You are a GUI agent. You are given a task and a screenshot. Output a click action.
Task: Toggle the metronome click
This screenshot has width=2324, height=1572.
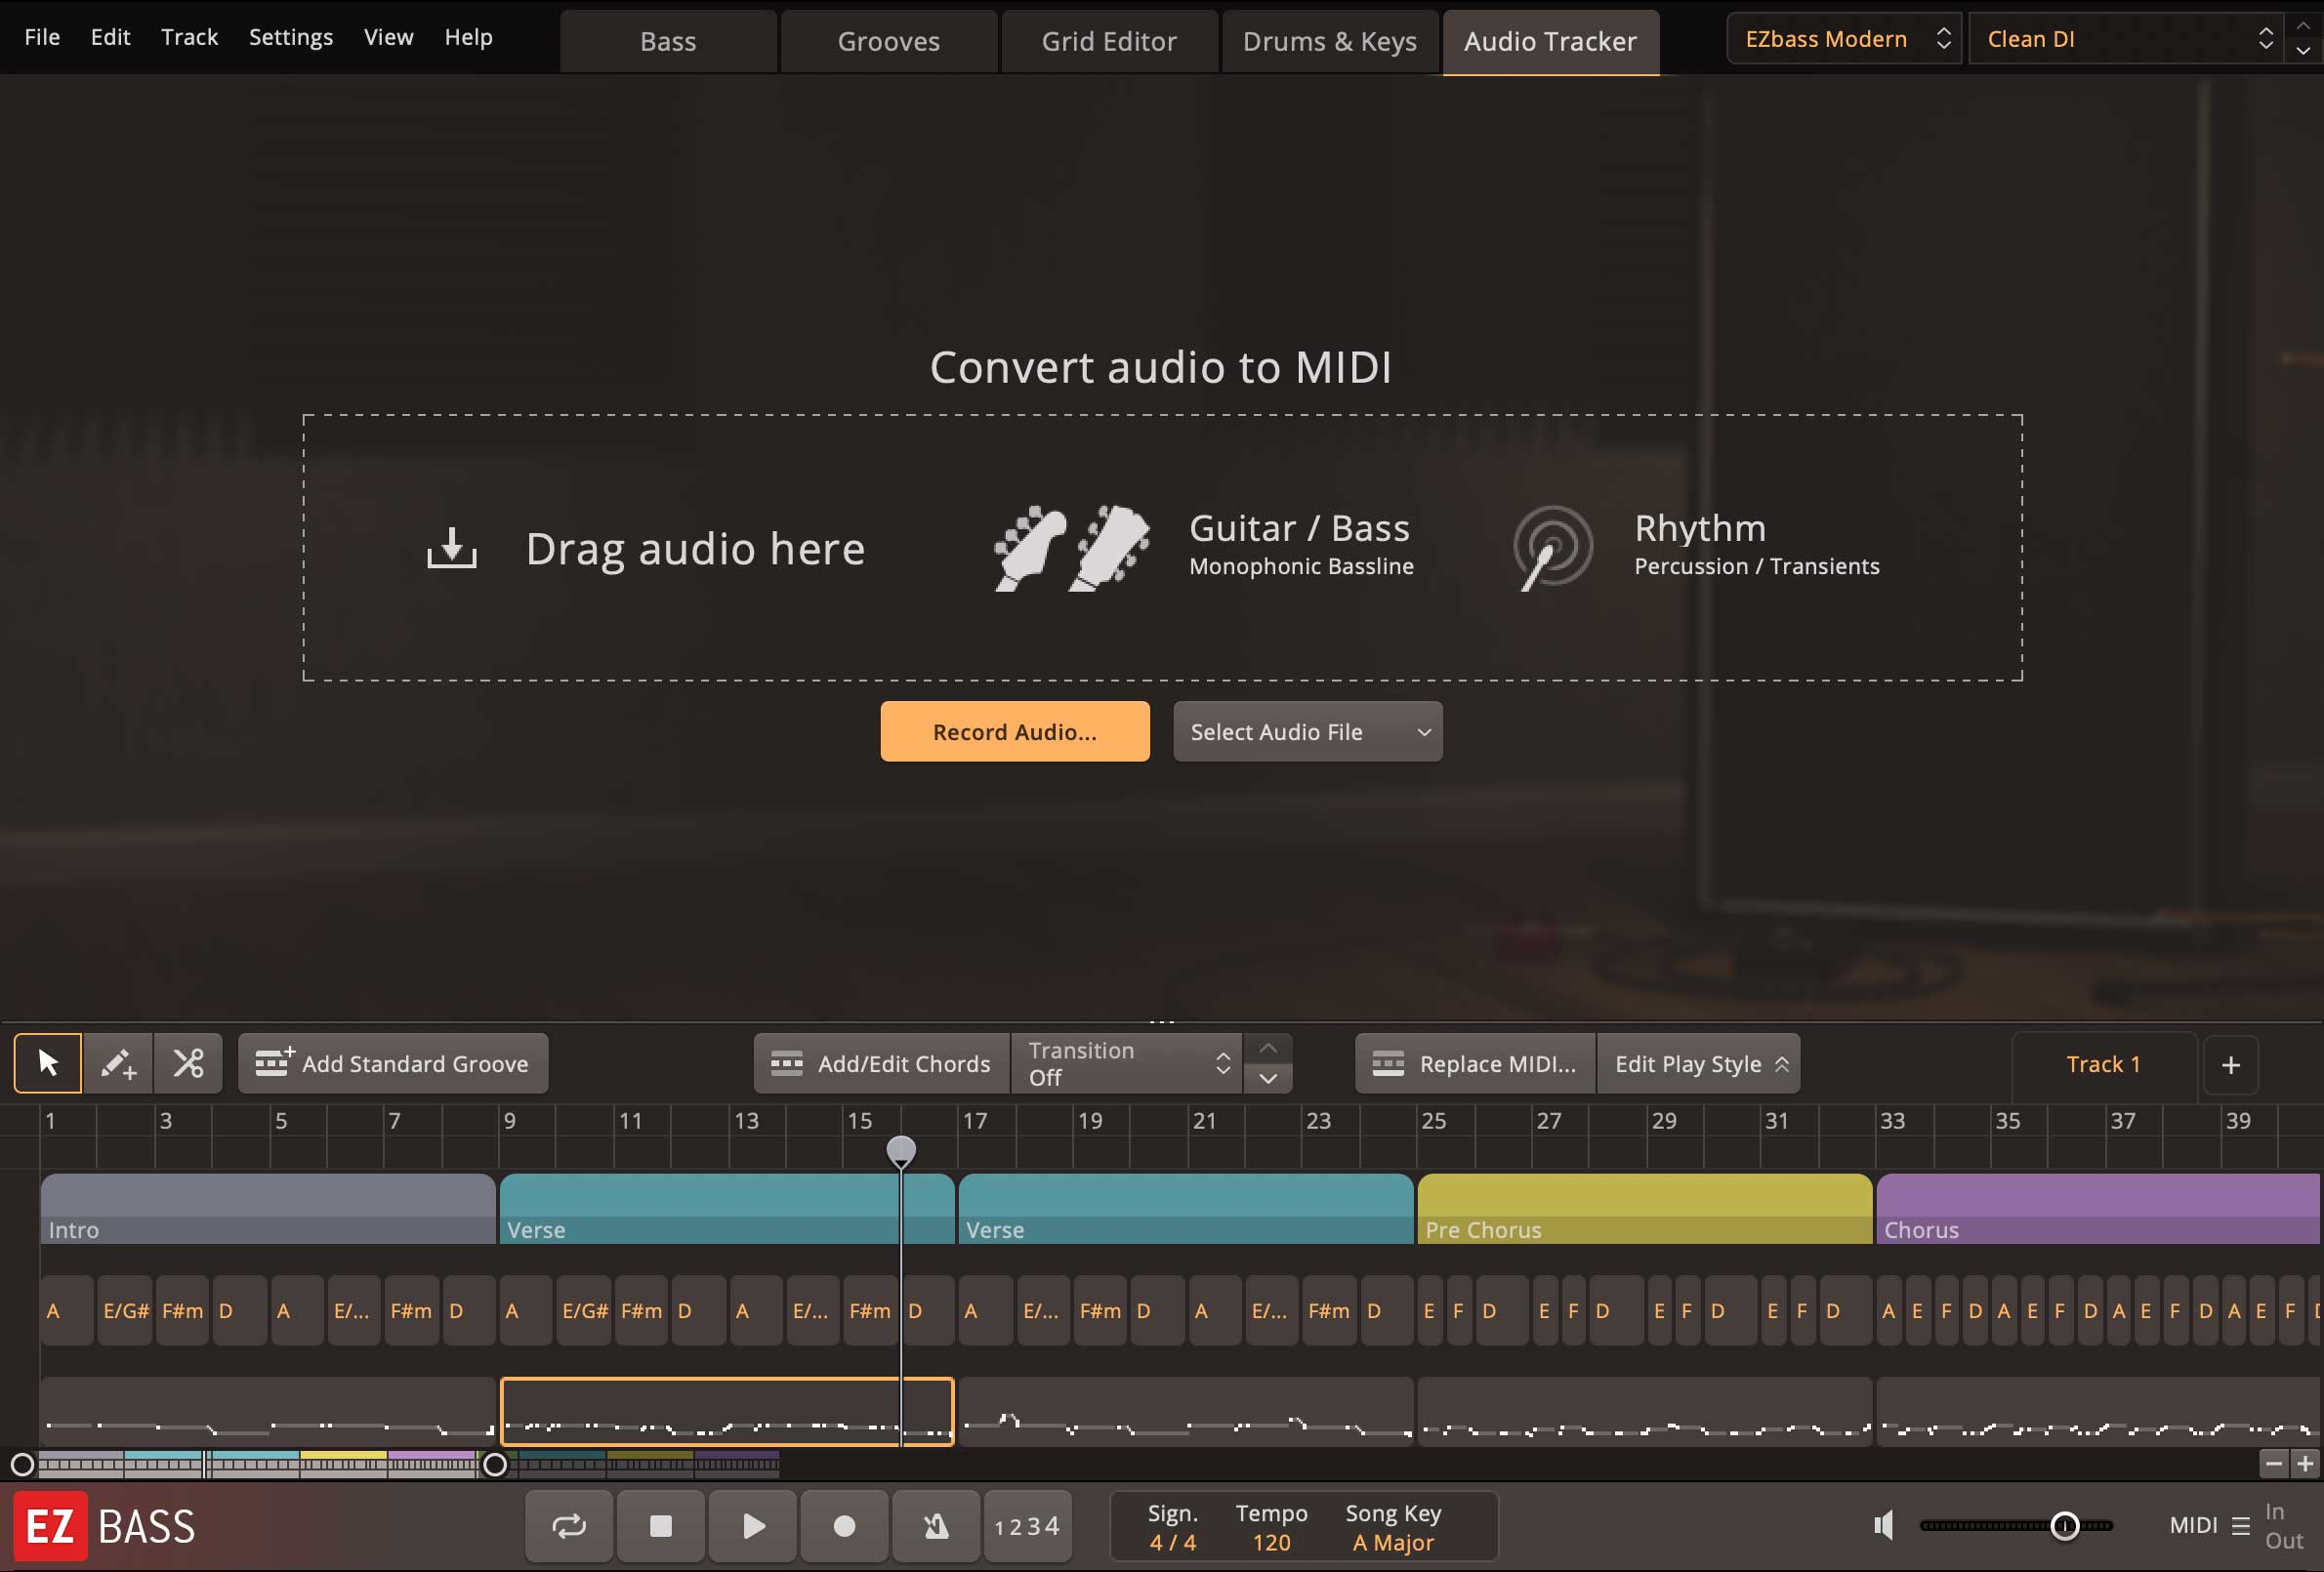(x=935, y=1526)
